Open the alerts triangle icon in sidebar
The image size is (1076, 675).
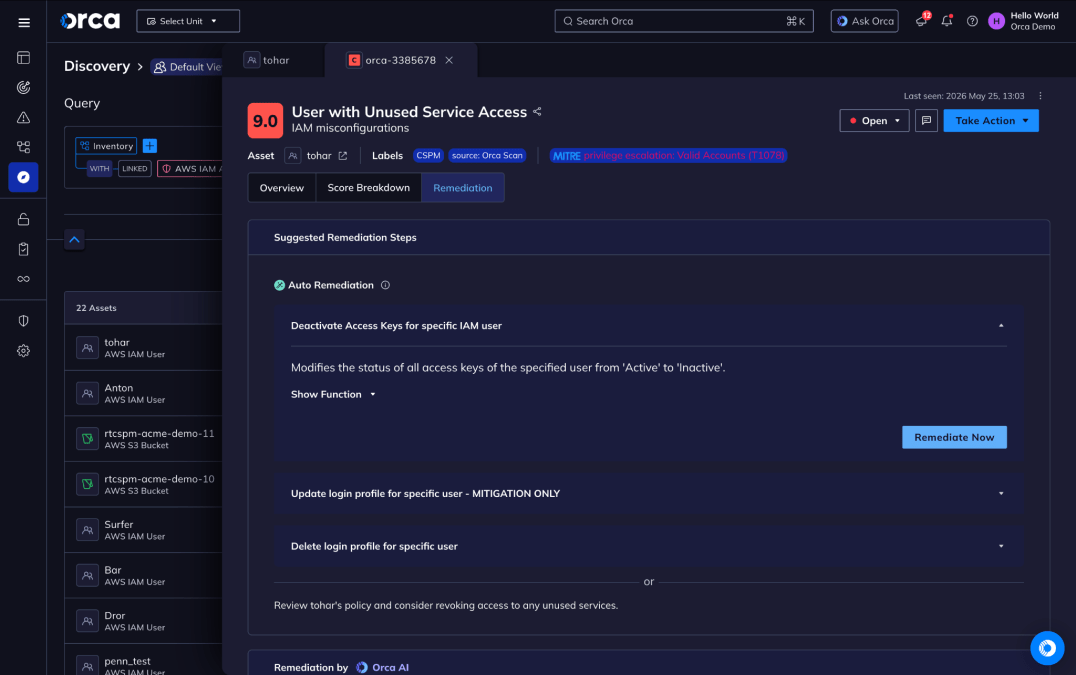[x=23, y=117]
